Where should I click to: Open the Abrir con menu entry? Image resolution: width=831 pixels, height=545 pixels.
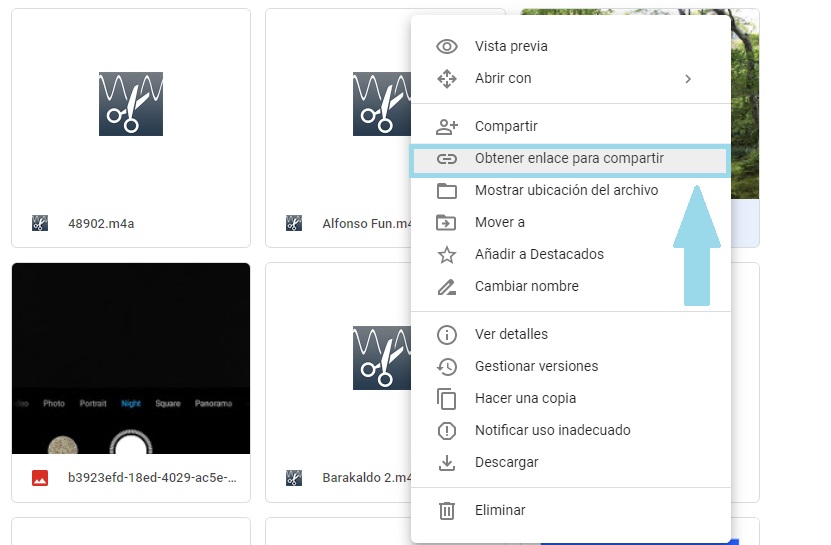point(571,78)
